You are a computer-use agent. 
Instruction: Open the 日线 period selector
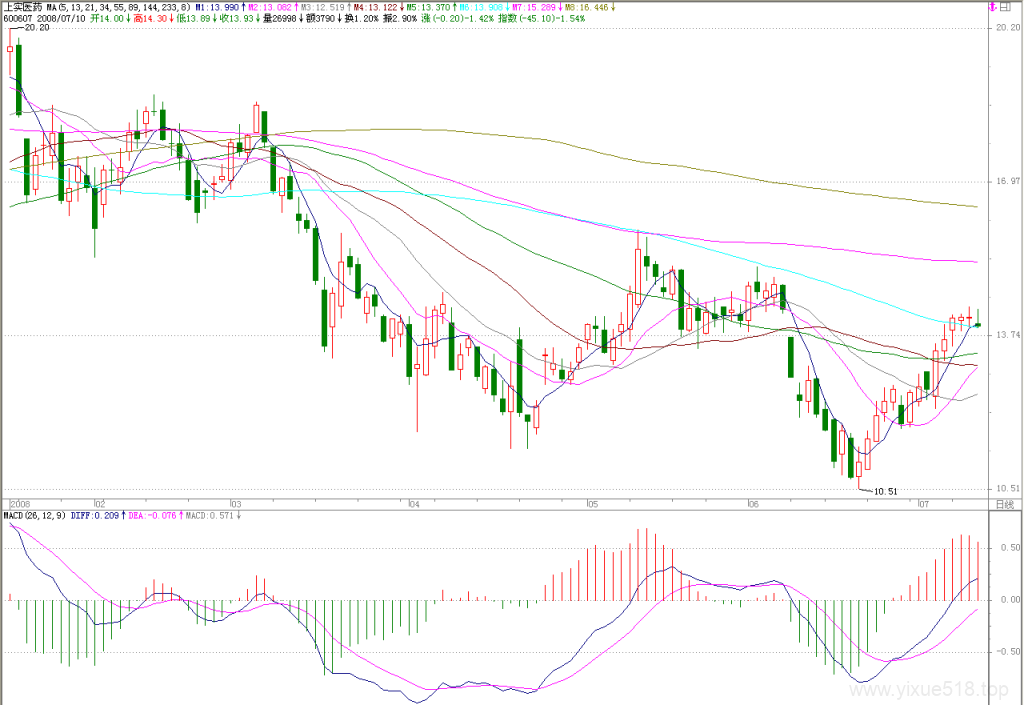click(x=1004, y=504)
